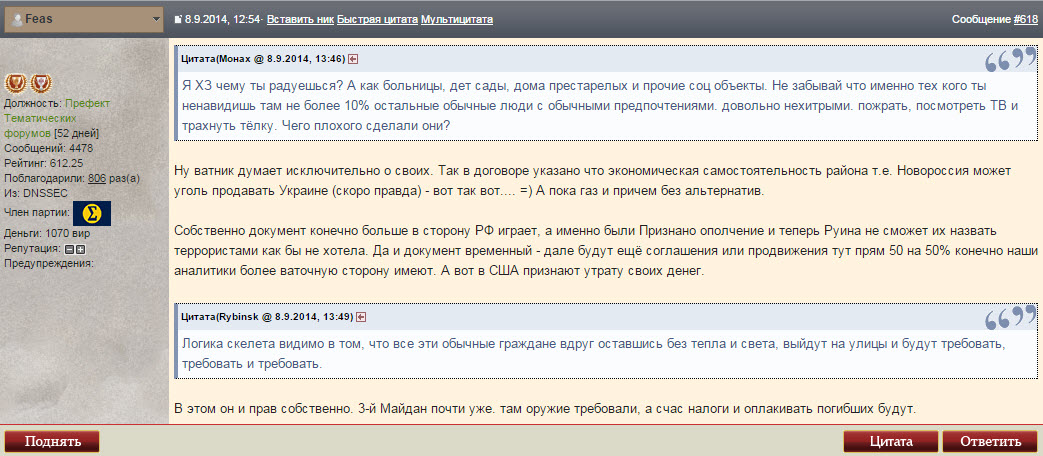The width and height of the screenshot is (1043, 456).
Task: Open message number #618 link
Action: click(1025, 20)
